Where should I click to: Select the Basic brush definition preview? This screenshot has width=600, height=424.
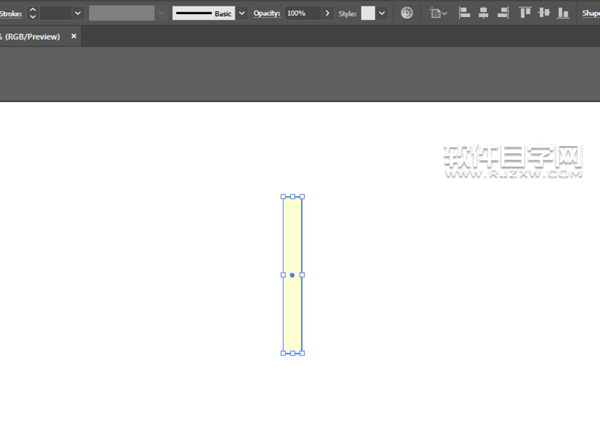coord(204,13)
